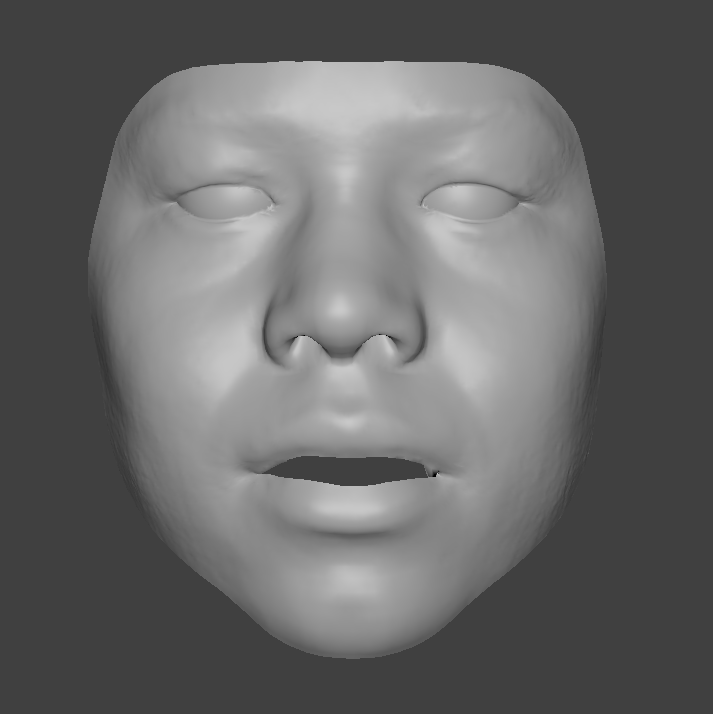Image resolution: width=713 pixels, height=714 pixels.
Task: Select the face model's right-side eye
Action: point(470,200)
